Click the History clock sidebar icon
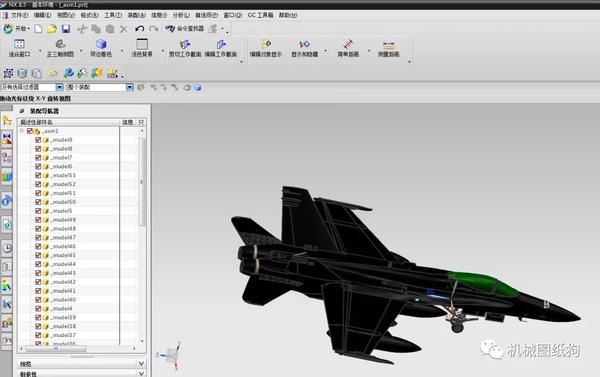 pos(7,248)
